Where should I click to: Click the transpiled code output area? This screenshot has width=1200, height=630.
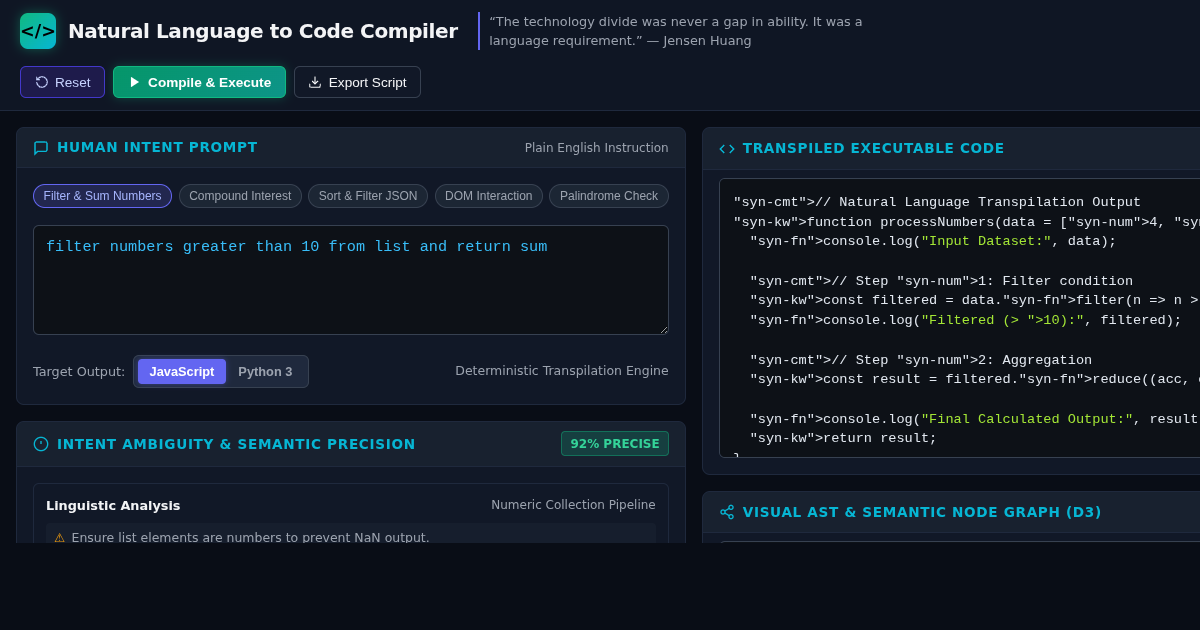tap(960, 318)
